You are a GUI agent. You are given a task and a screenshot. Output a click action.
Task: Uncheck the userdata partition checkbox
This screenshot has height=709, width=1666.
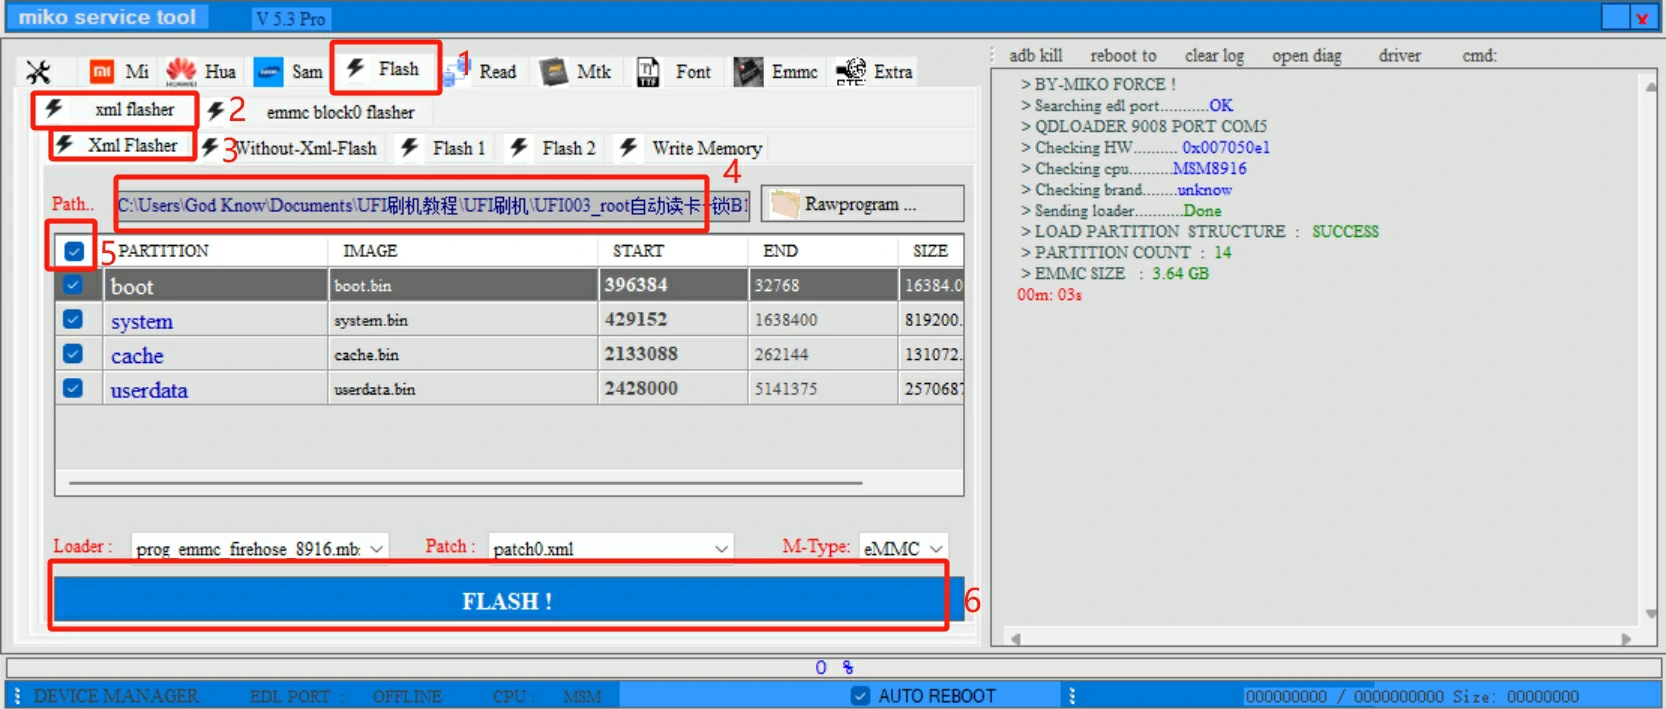click(x=73, y=388)
